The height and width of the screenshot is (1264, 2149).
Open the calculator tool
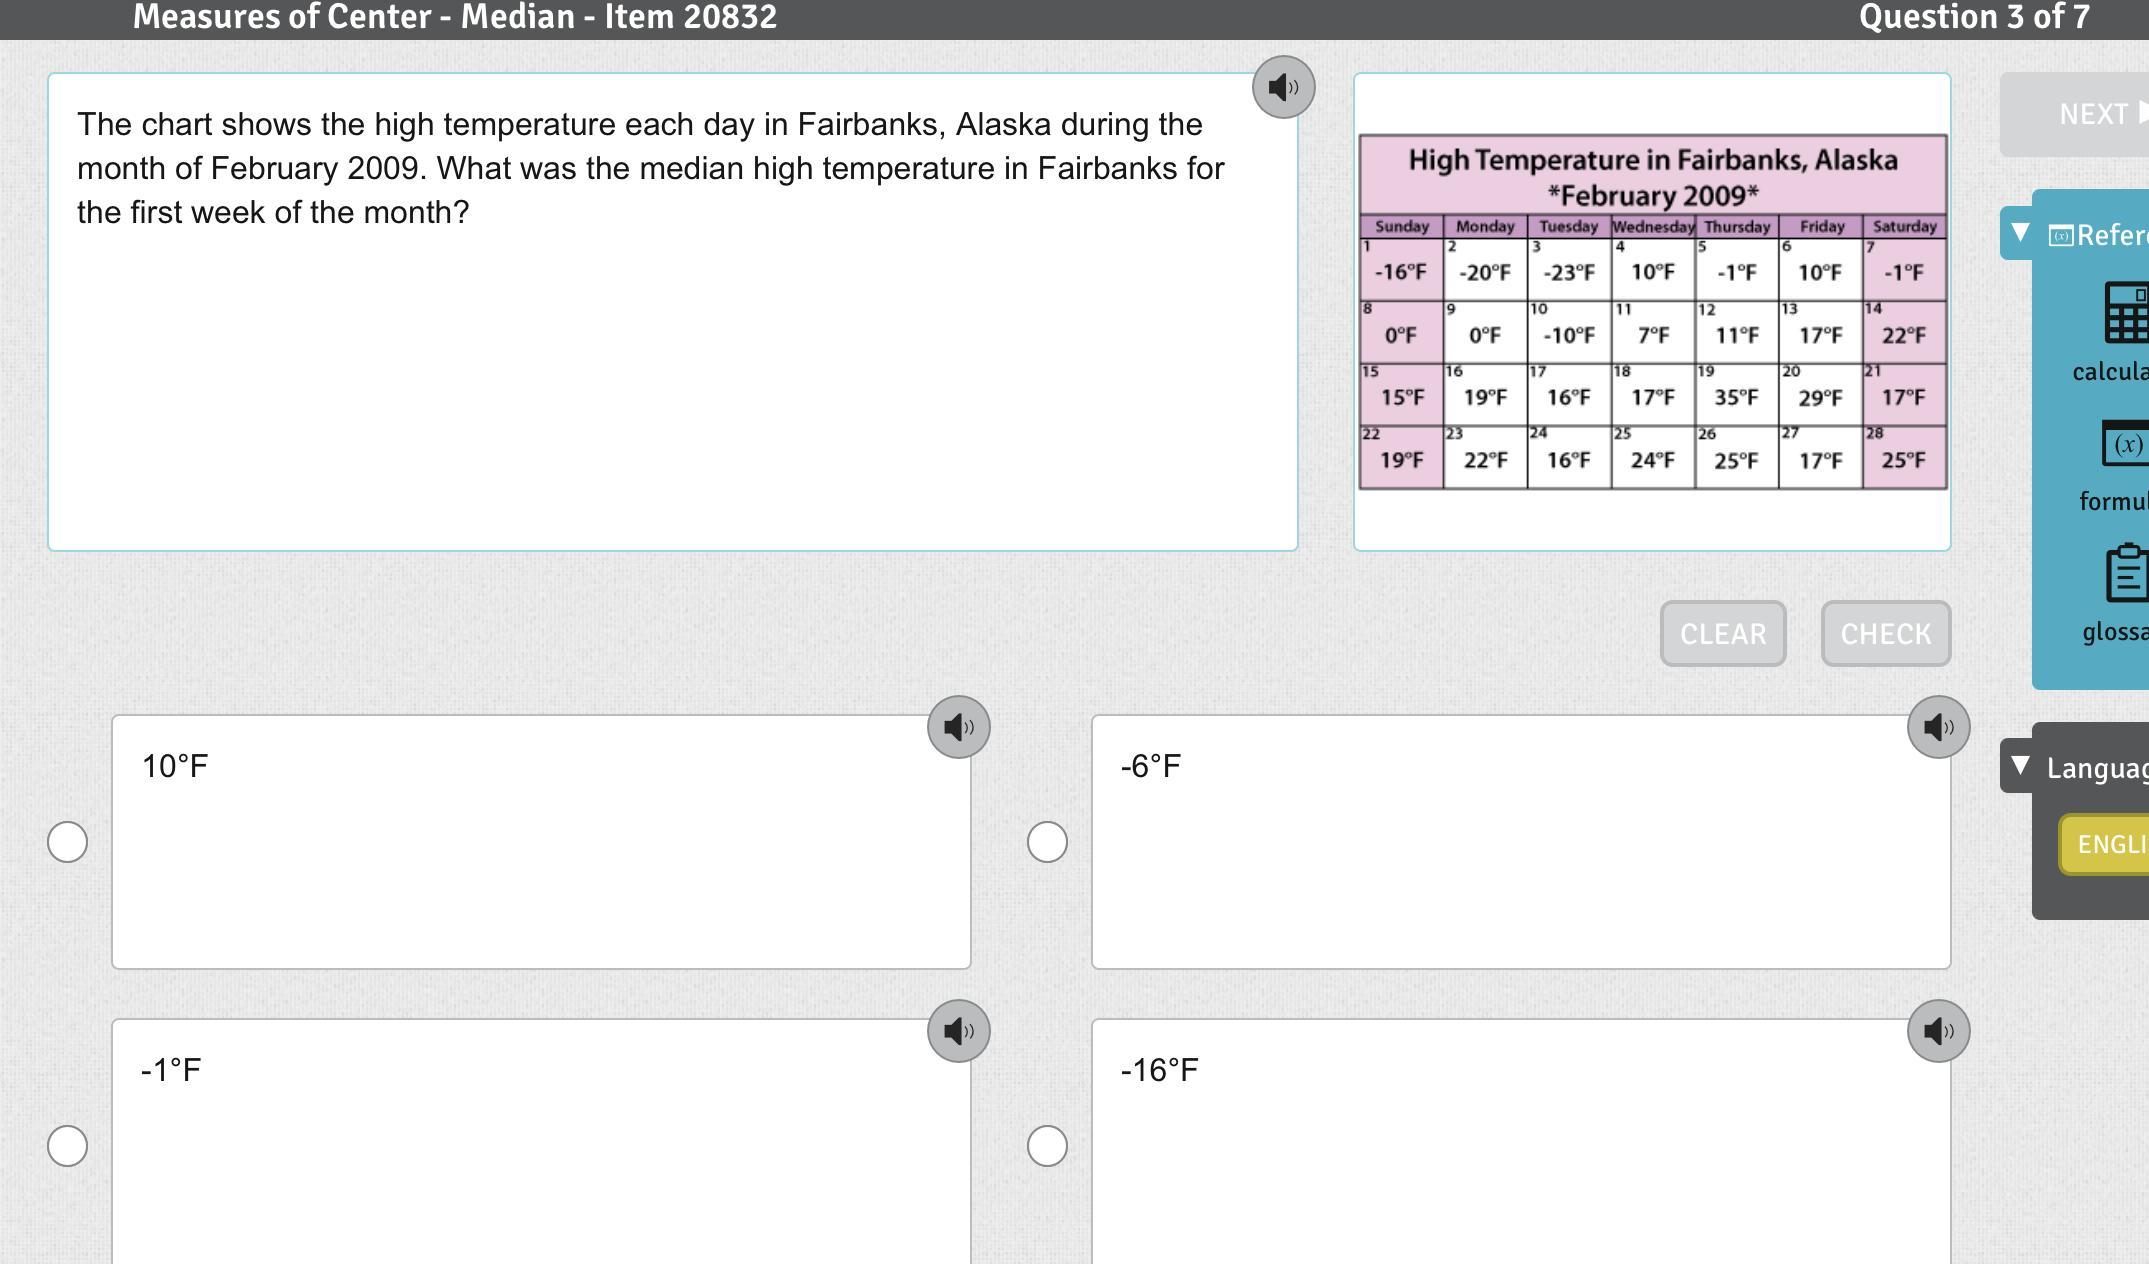pos(2126,313)
